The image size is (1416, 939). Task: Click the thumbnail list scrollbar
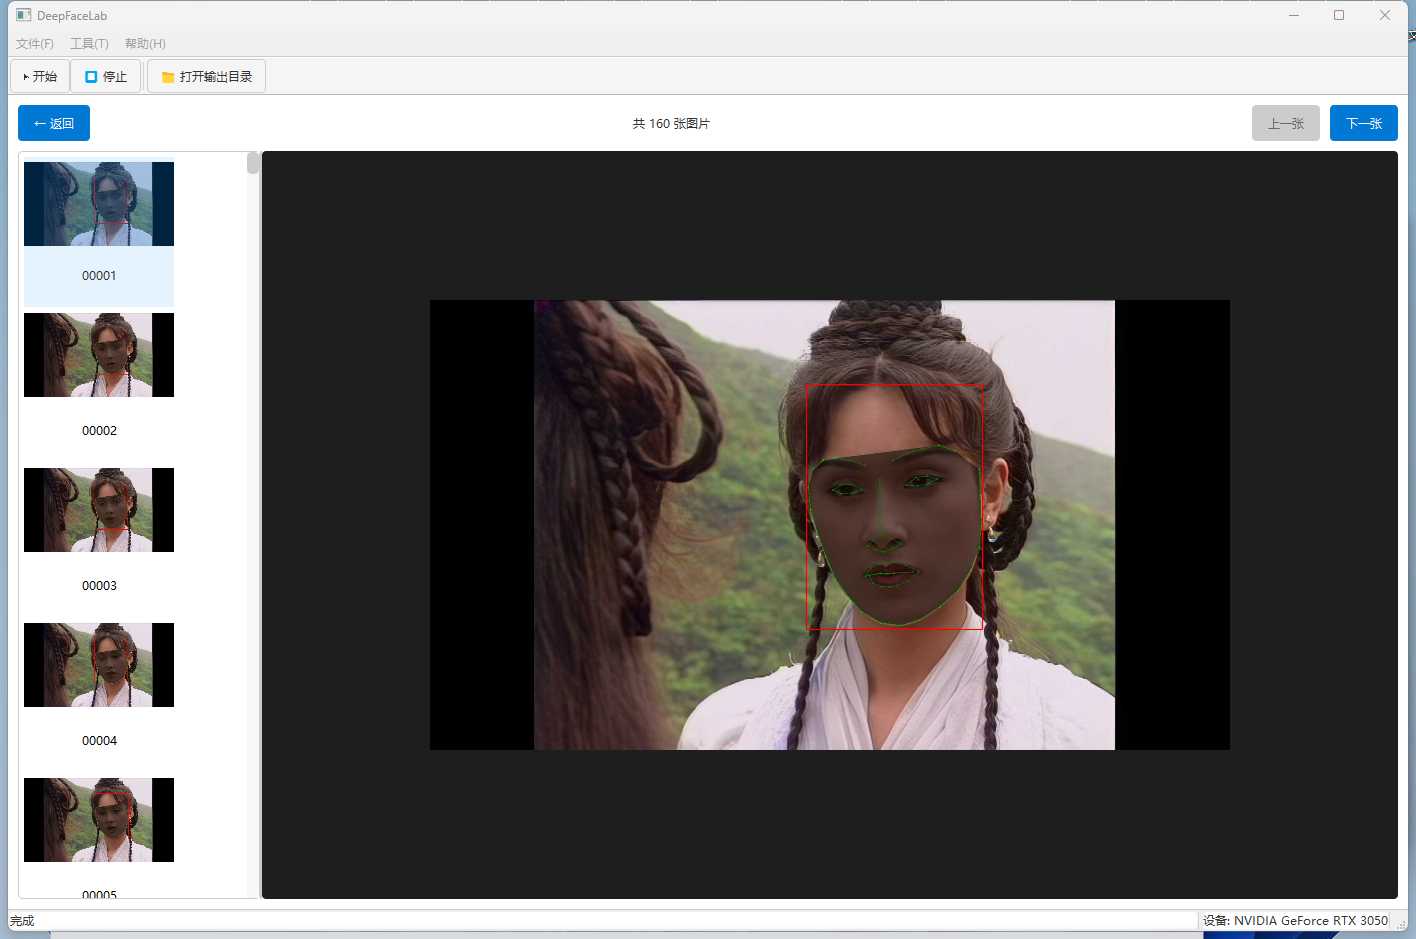click(252, 163)
